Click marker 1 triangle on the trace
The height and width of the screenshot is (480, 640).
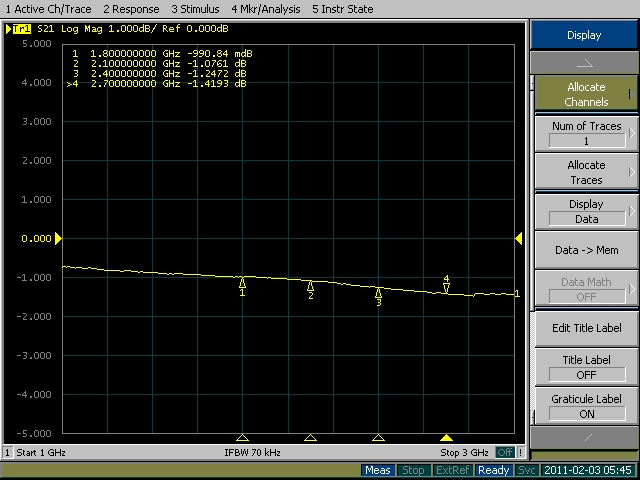tap(242, 282)
